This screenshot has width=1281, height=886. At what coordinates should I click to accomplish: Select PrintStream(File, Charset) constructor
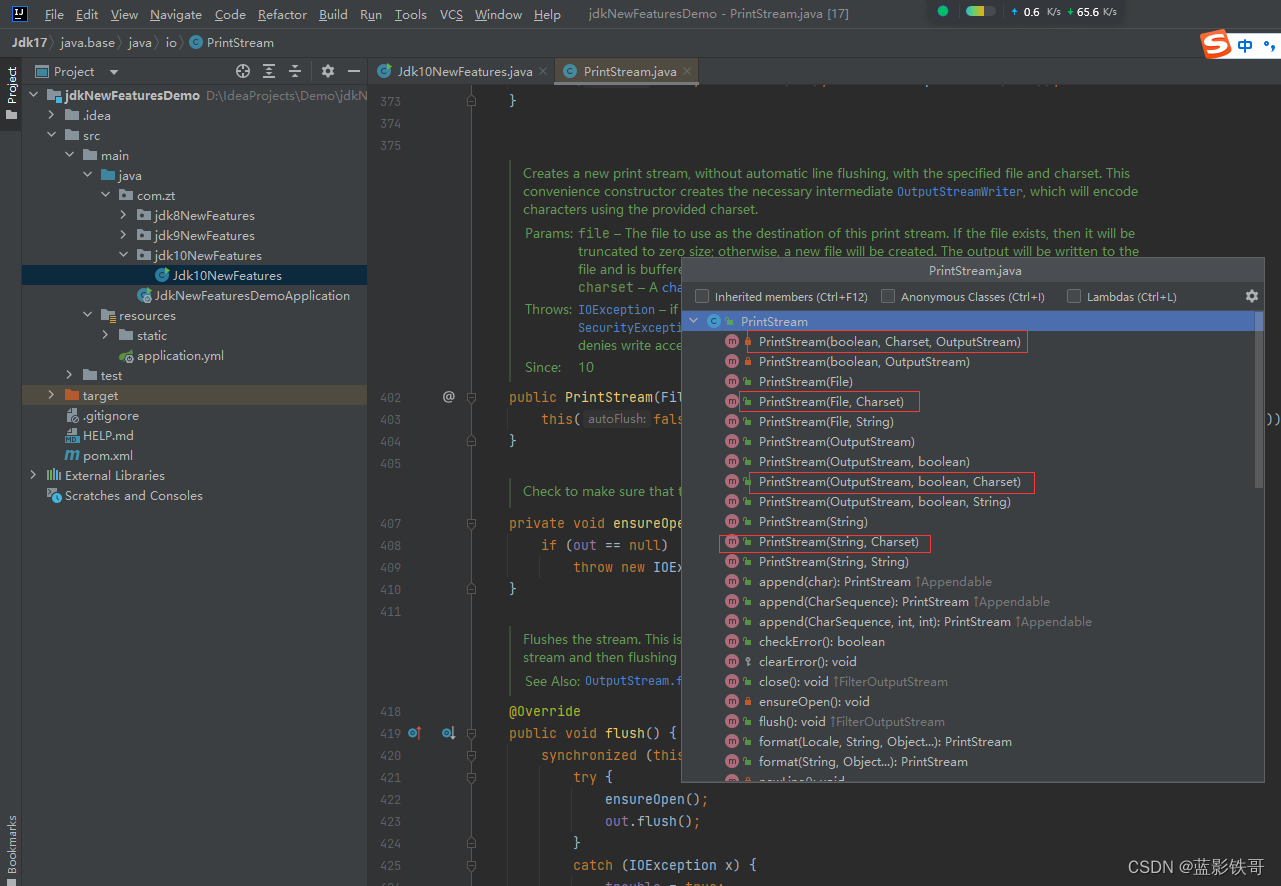[831, 401]
